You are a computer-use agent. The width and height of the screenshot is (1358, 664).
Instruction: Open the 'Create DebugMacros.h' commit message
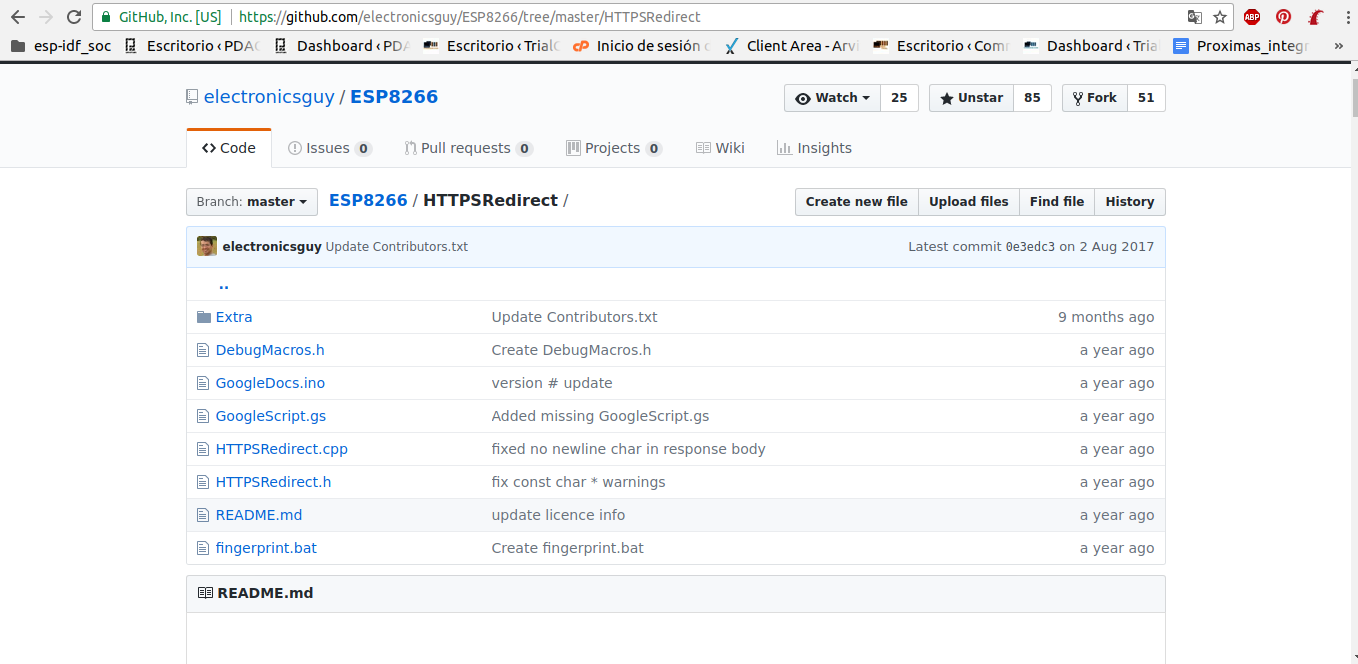pos(571,350)
